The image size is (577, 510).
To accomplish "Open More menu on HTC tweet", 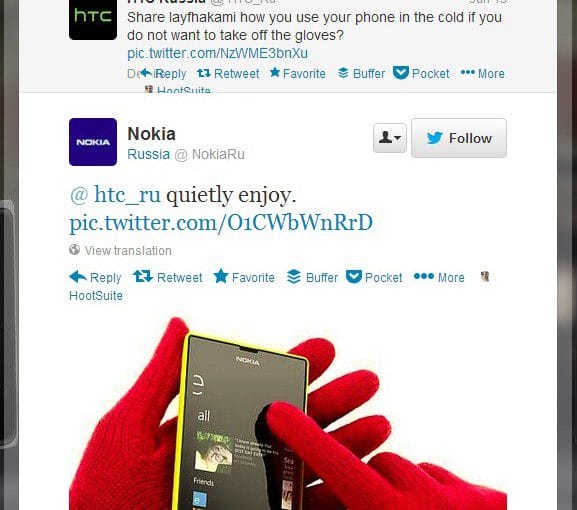I will 482,74.
